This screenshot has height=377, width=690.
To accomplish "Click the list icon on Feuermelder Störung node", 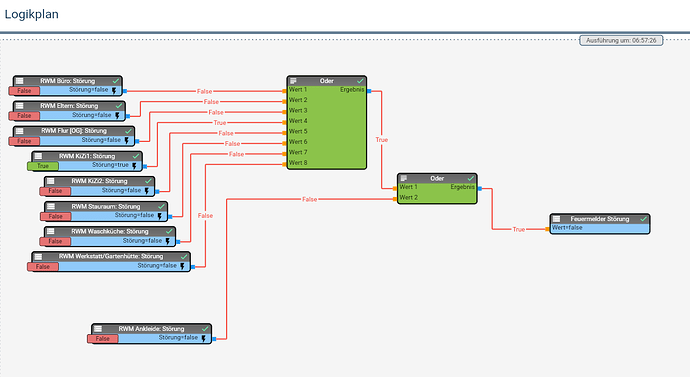I will 557,219.
